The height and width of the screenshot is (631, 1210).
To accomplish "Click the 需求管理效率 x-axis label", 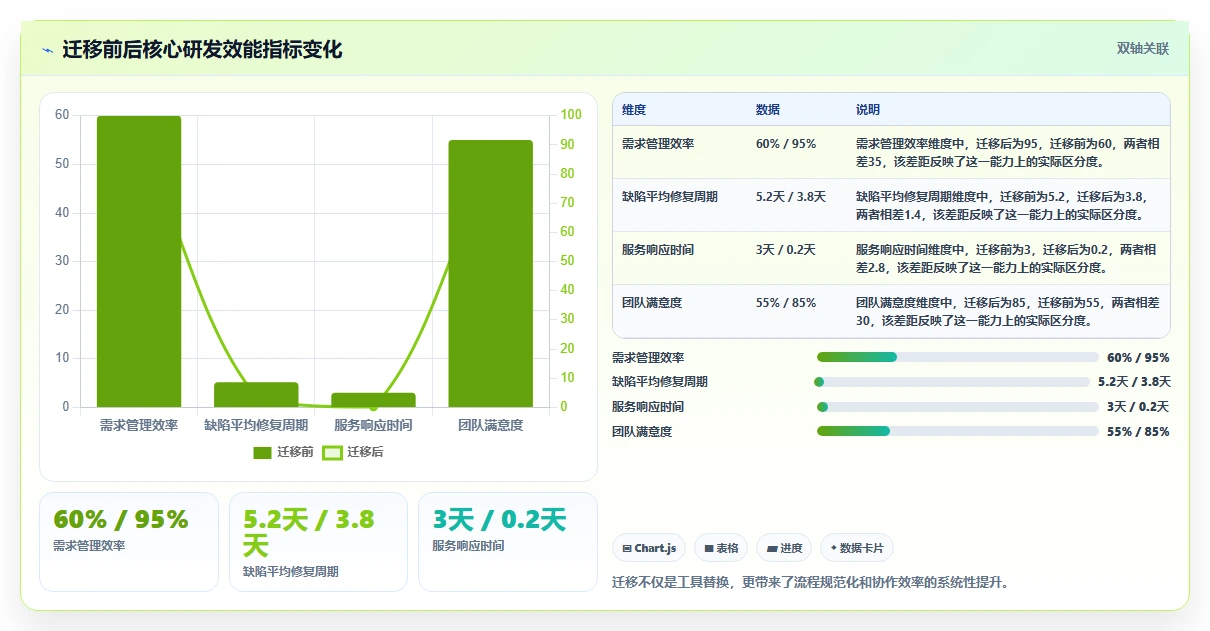I will (x=139, y=425).
